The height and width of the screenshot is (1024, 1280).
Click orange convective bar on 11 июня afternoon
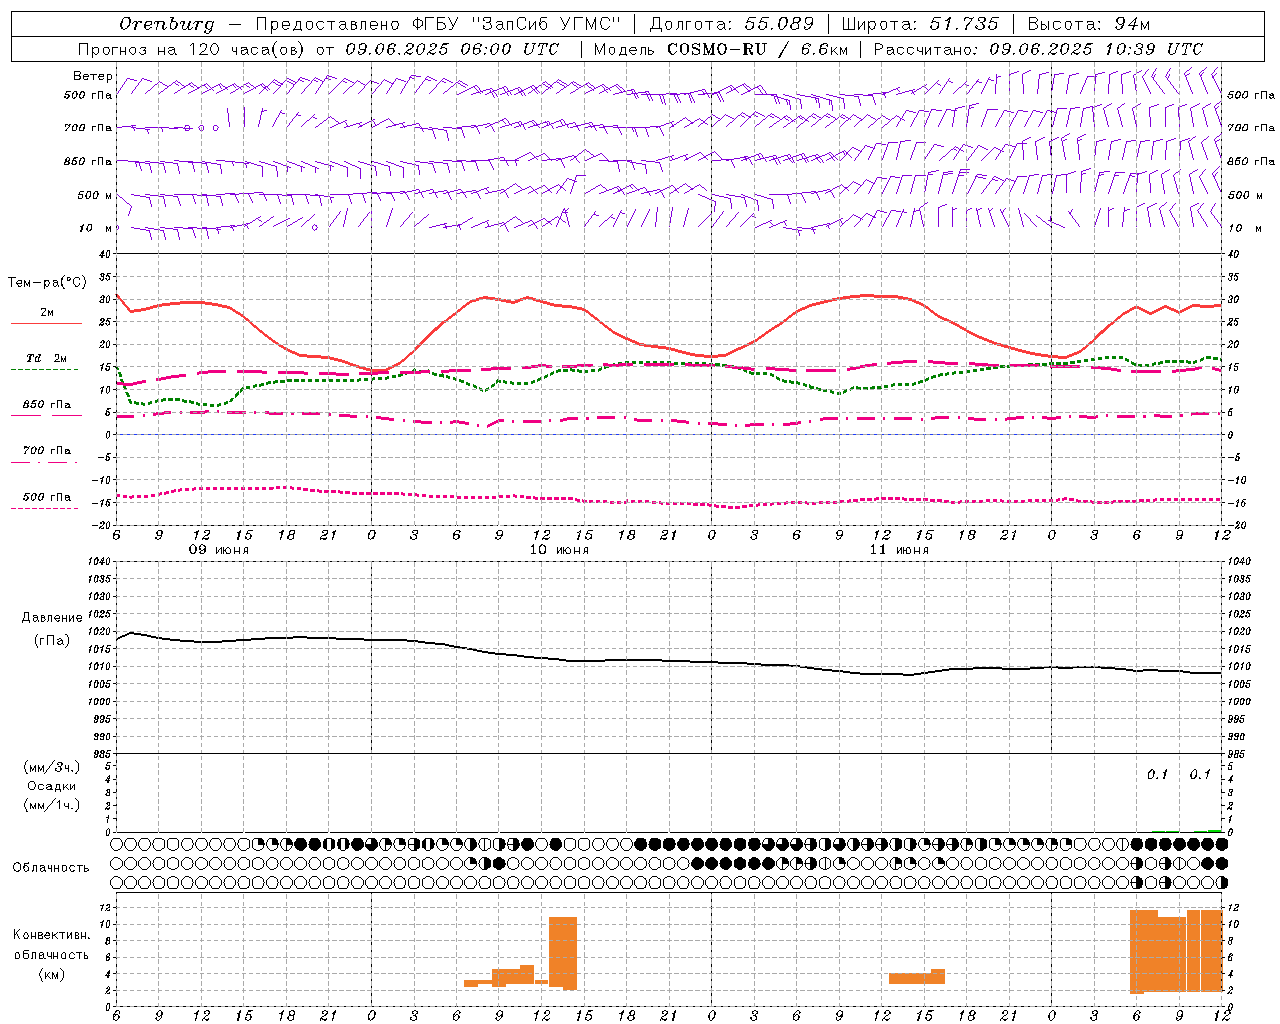[x=917, y=977]
